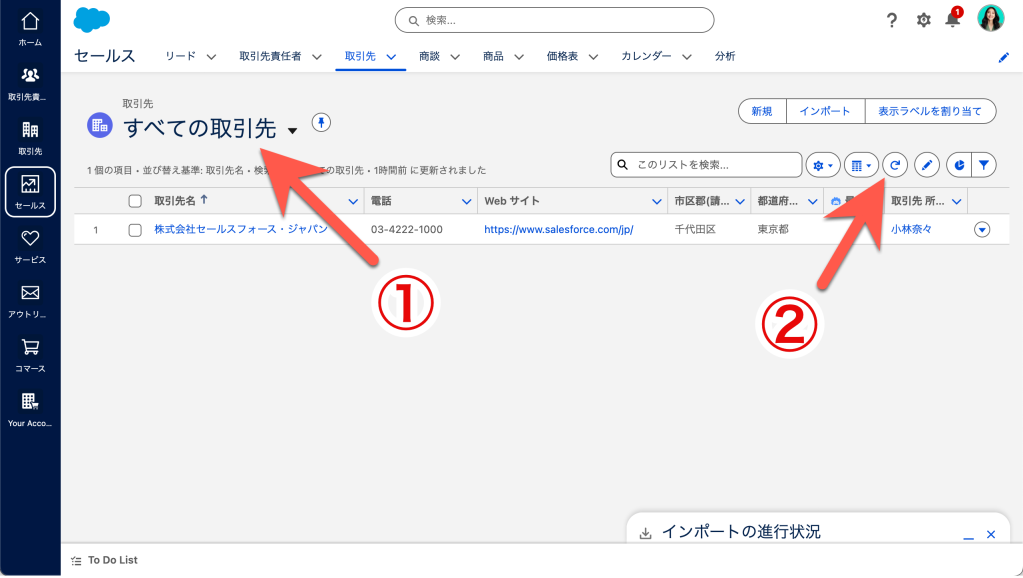Open the setup gear icon
The width and height of the screenshot is (1023, 578).
tap(923, 20)
